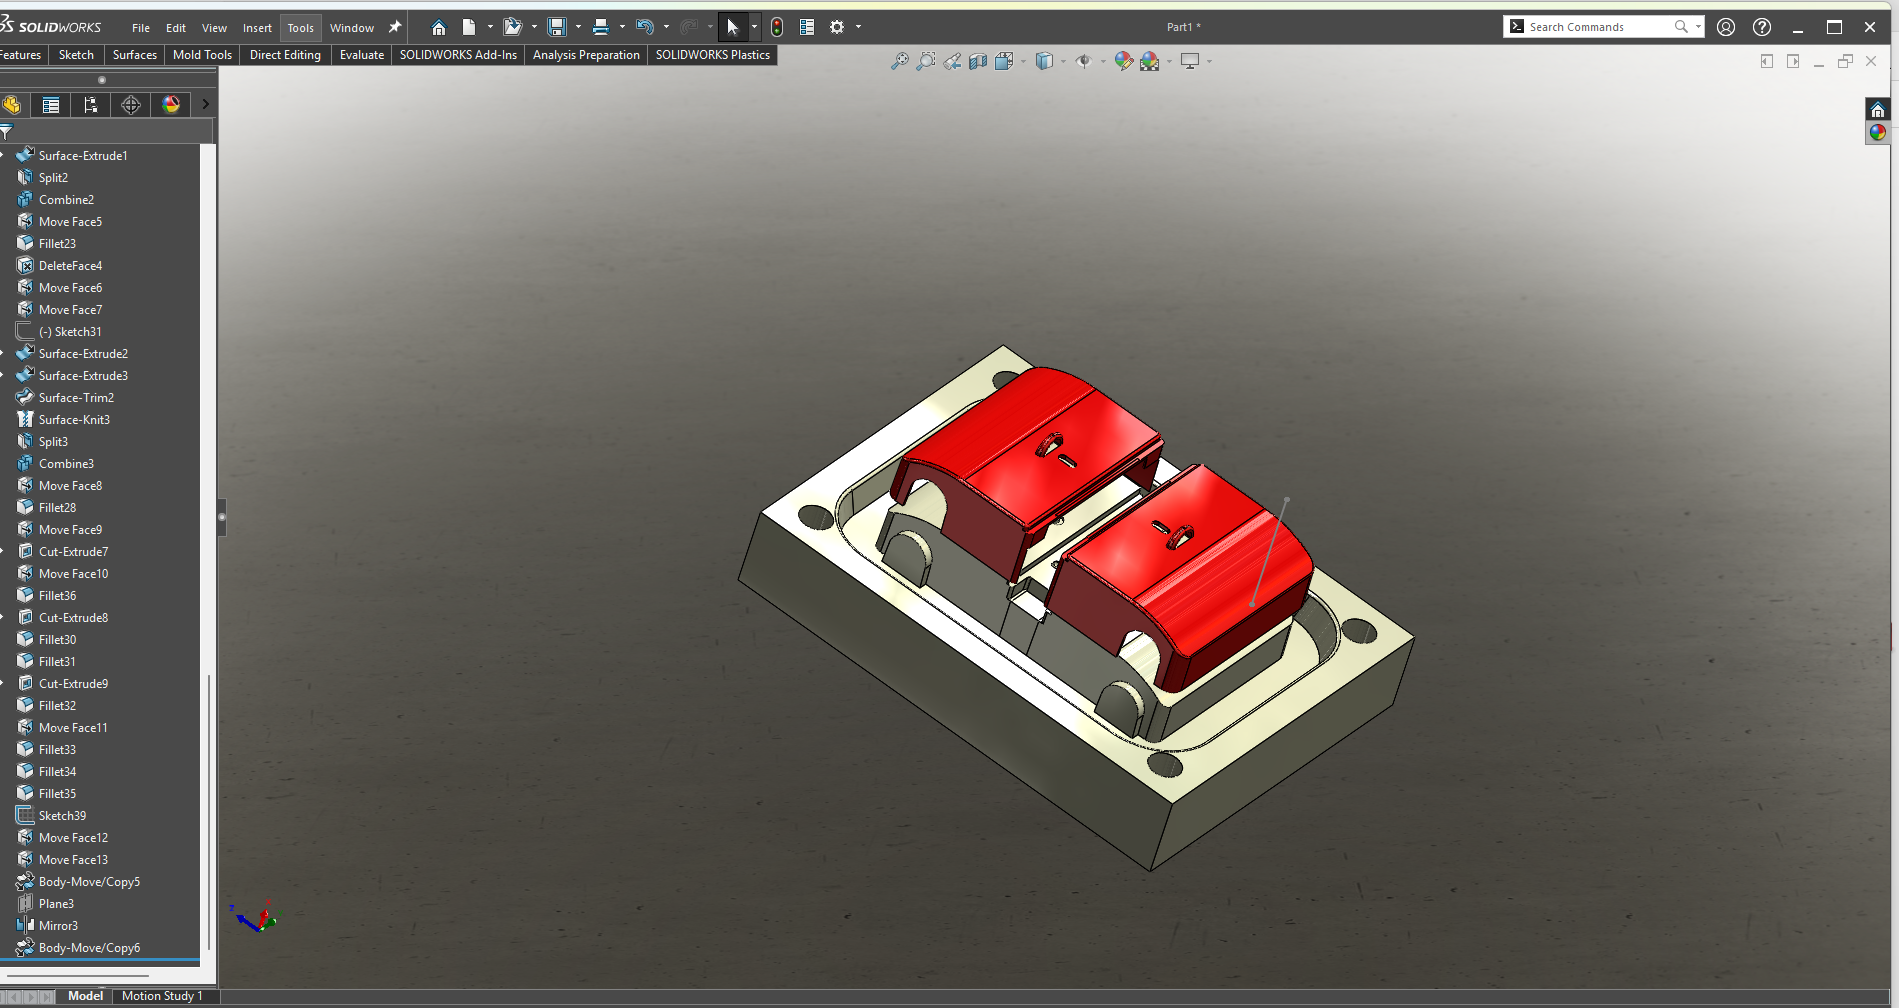Switch to the DisplayManager tab icon

click(x=171, y=105)
